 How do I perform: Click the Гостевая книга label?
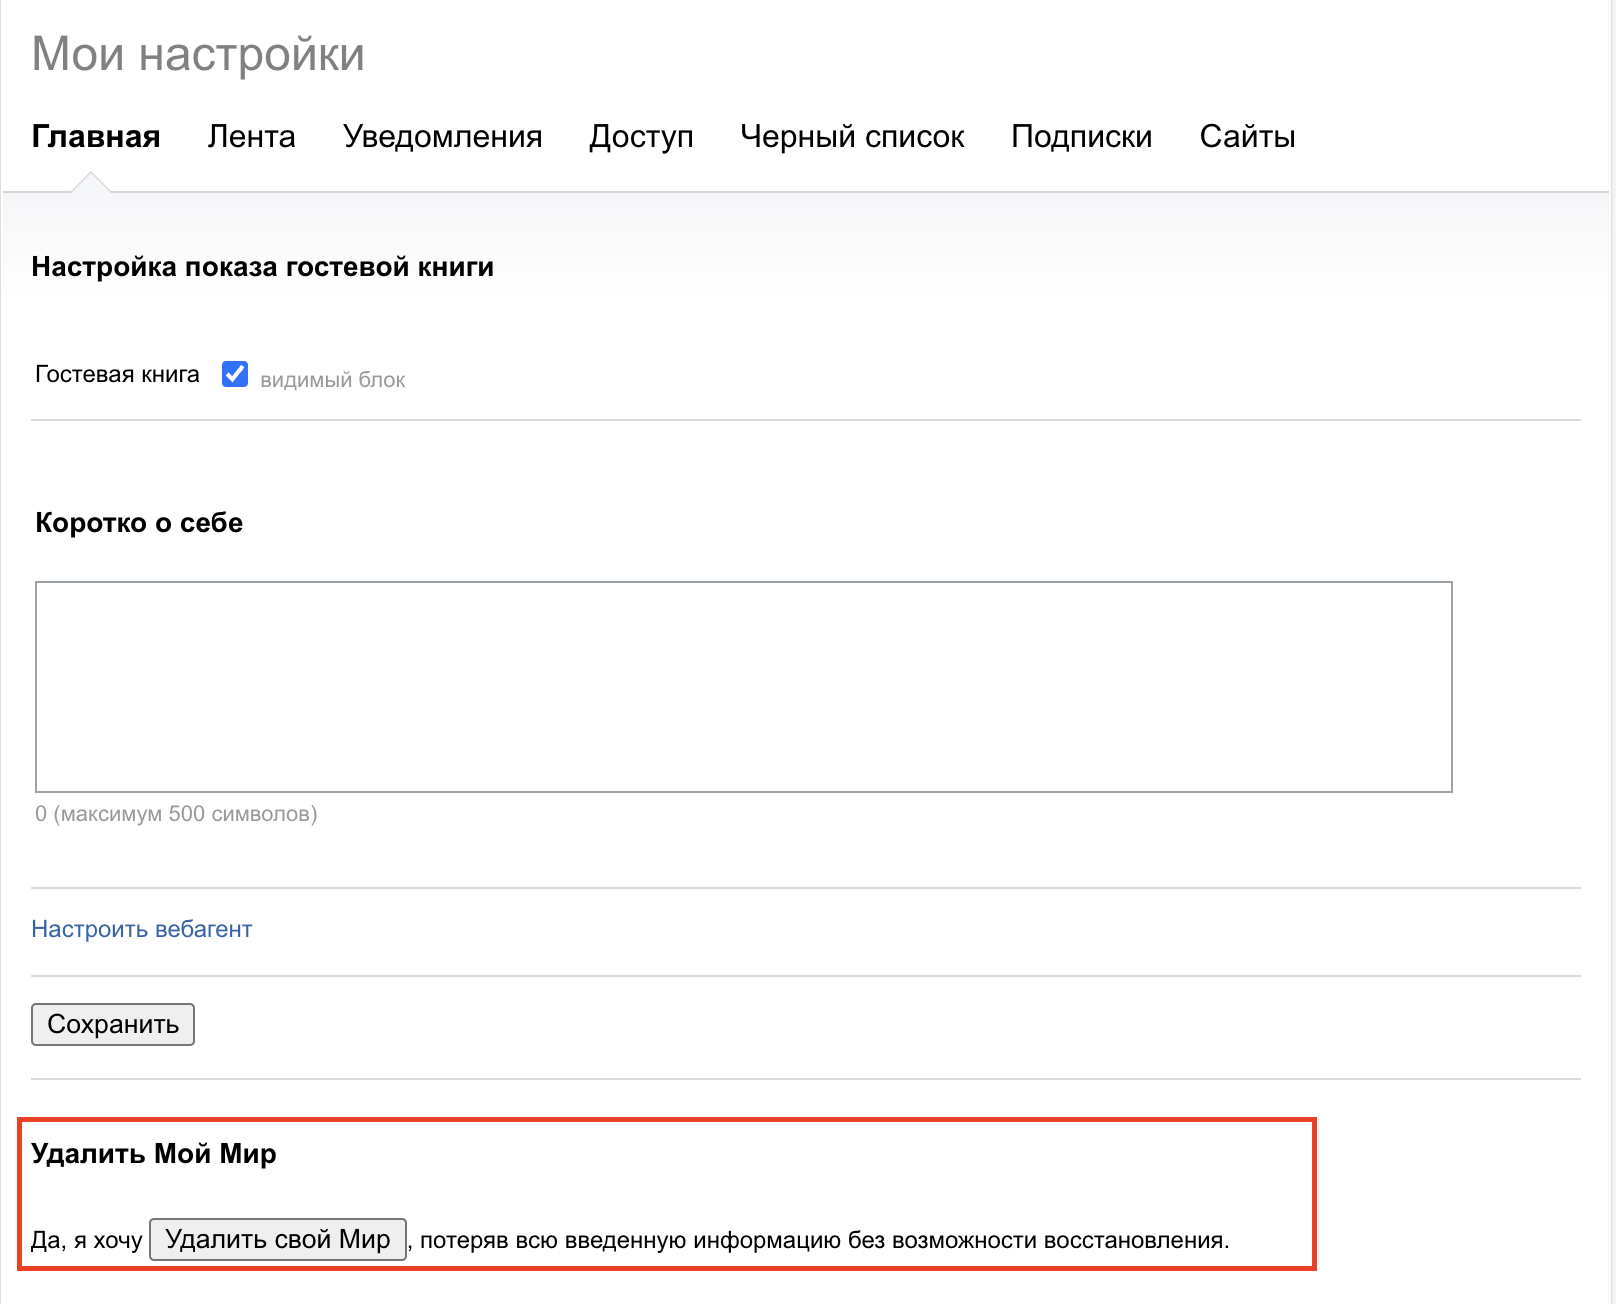point(117,374)
